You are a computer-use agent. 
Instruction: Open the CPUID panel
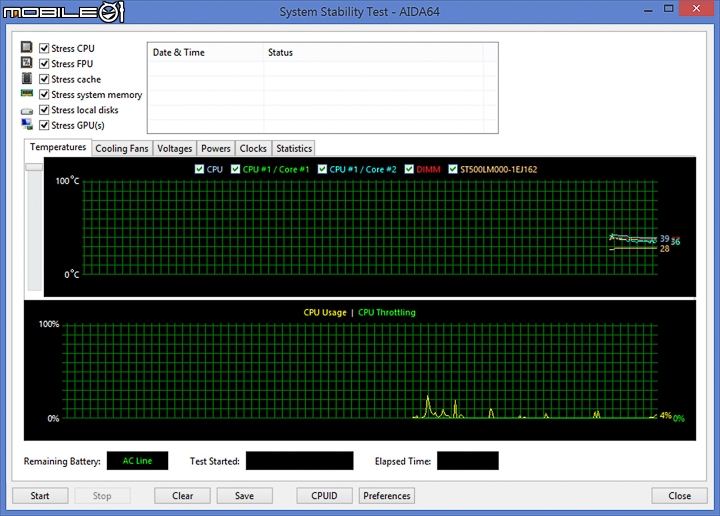tap(324, 496)
